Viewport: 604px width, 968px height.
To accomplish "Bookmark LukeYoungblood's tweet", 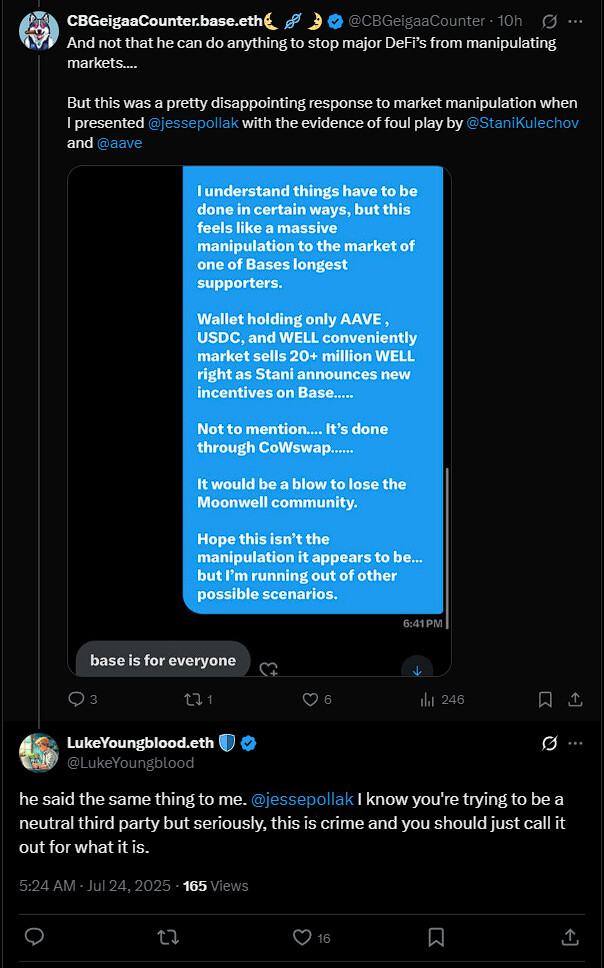I will (x=436, y=937).
